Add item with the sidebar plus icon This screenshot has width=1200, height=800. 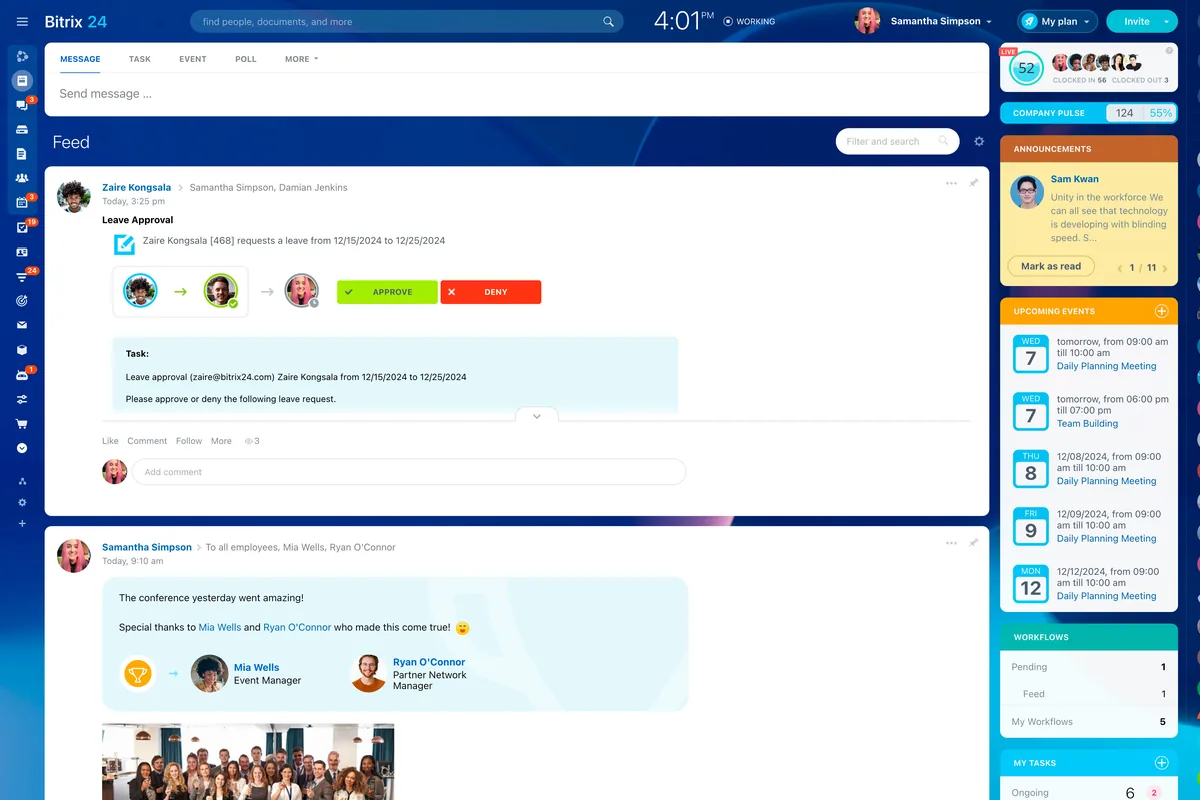pos(22,523)
